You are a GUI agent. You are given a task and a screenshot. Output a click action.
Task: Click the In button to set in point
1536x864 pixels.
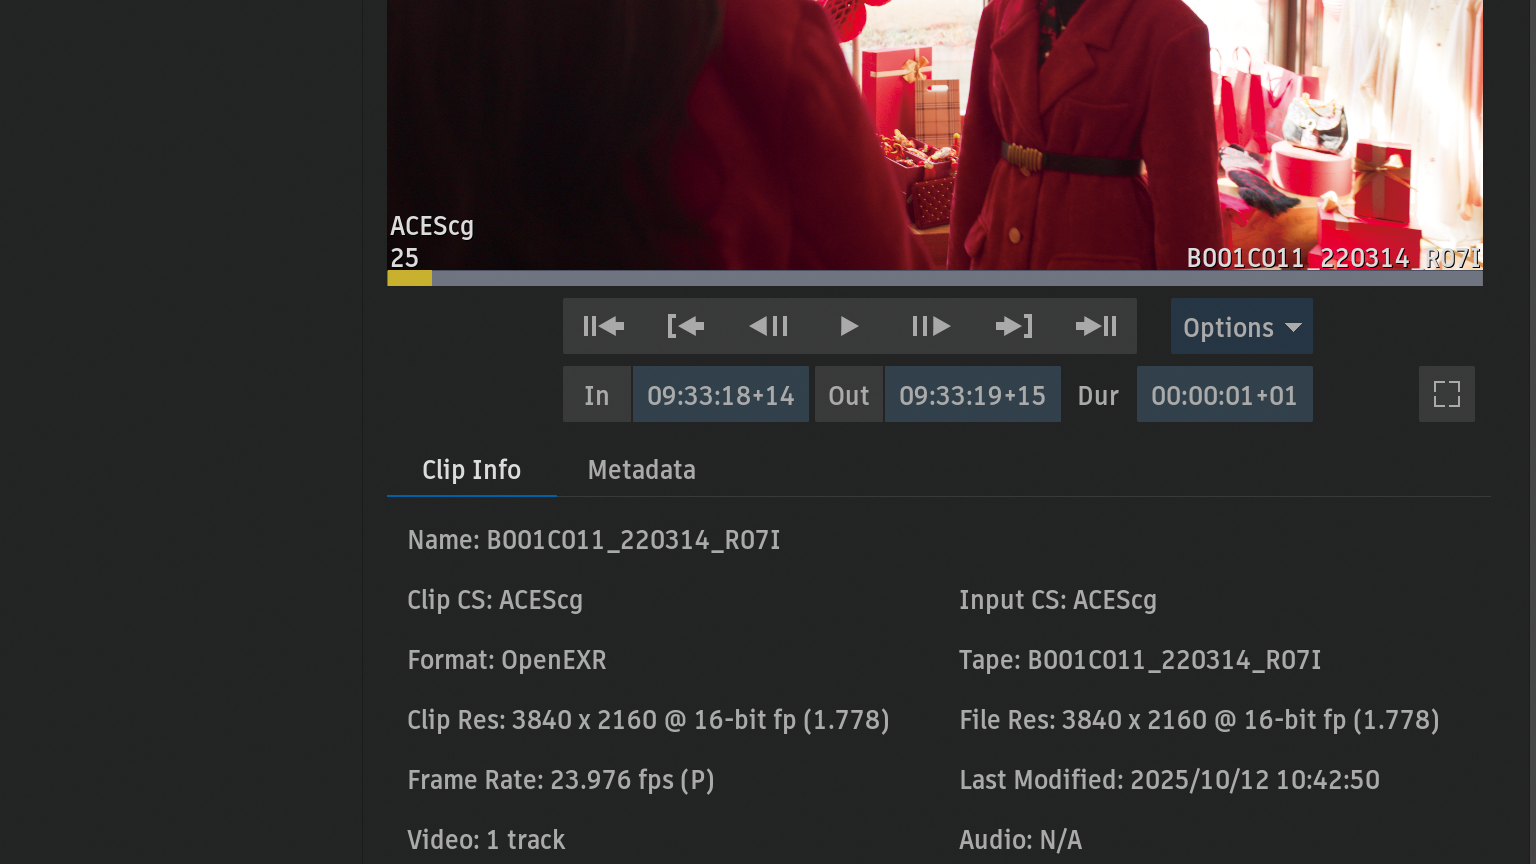pyautogui.click(x=597, y=395)
